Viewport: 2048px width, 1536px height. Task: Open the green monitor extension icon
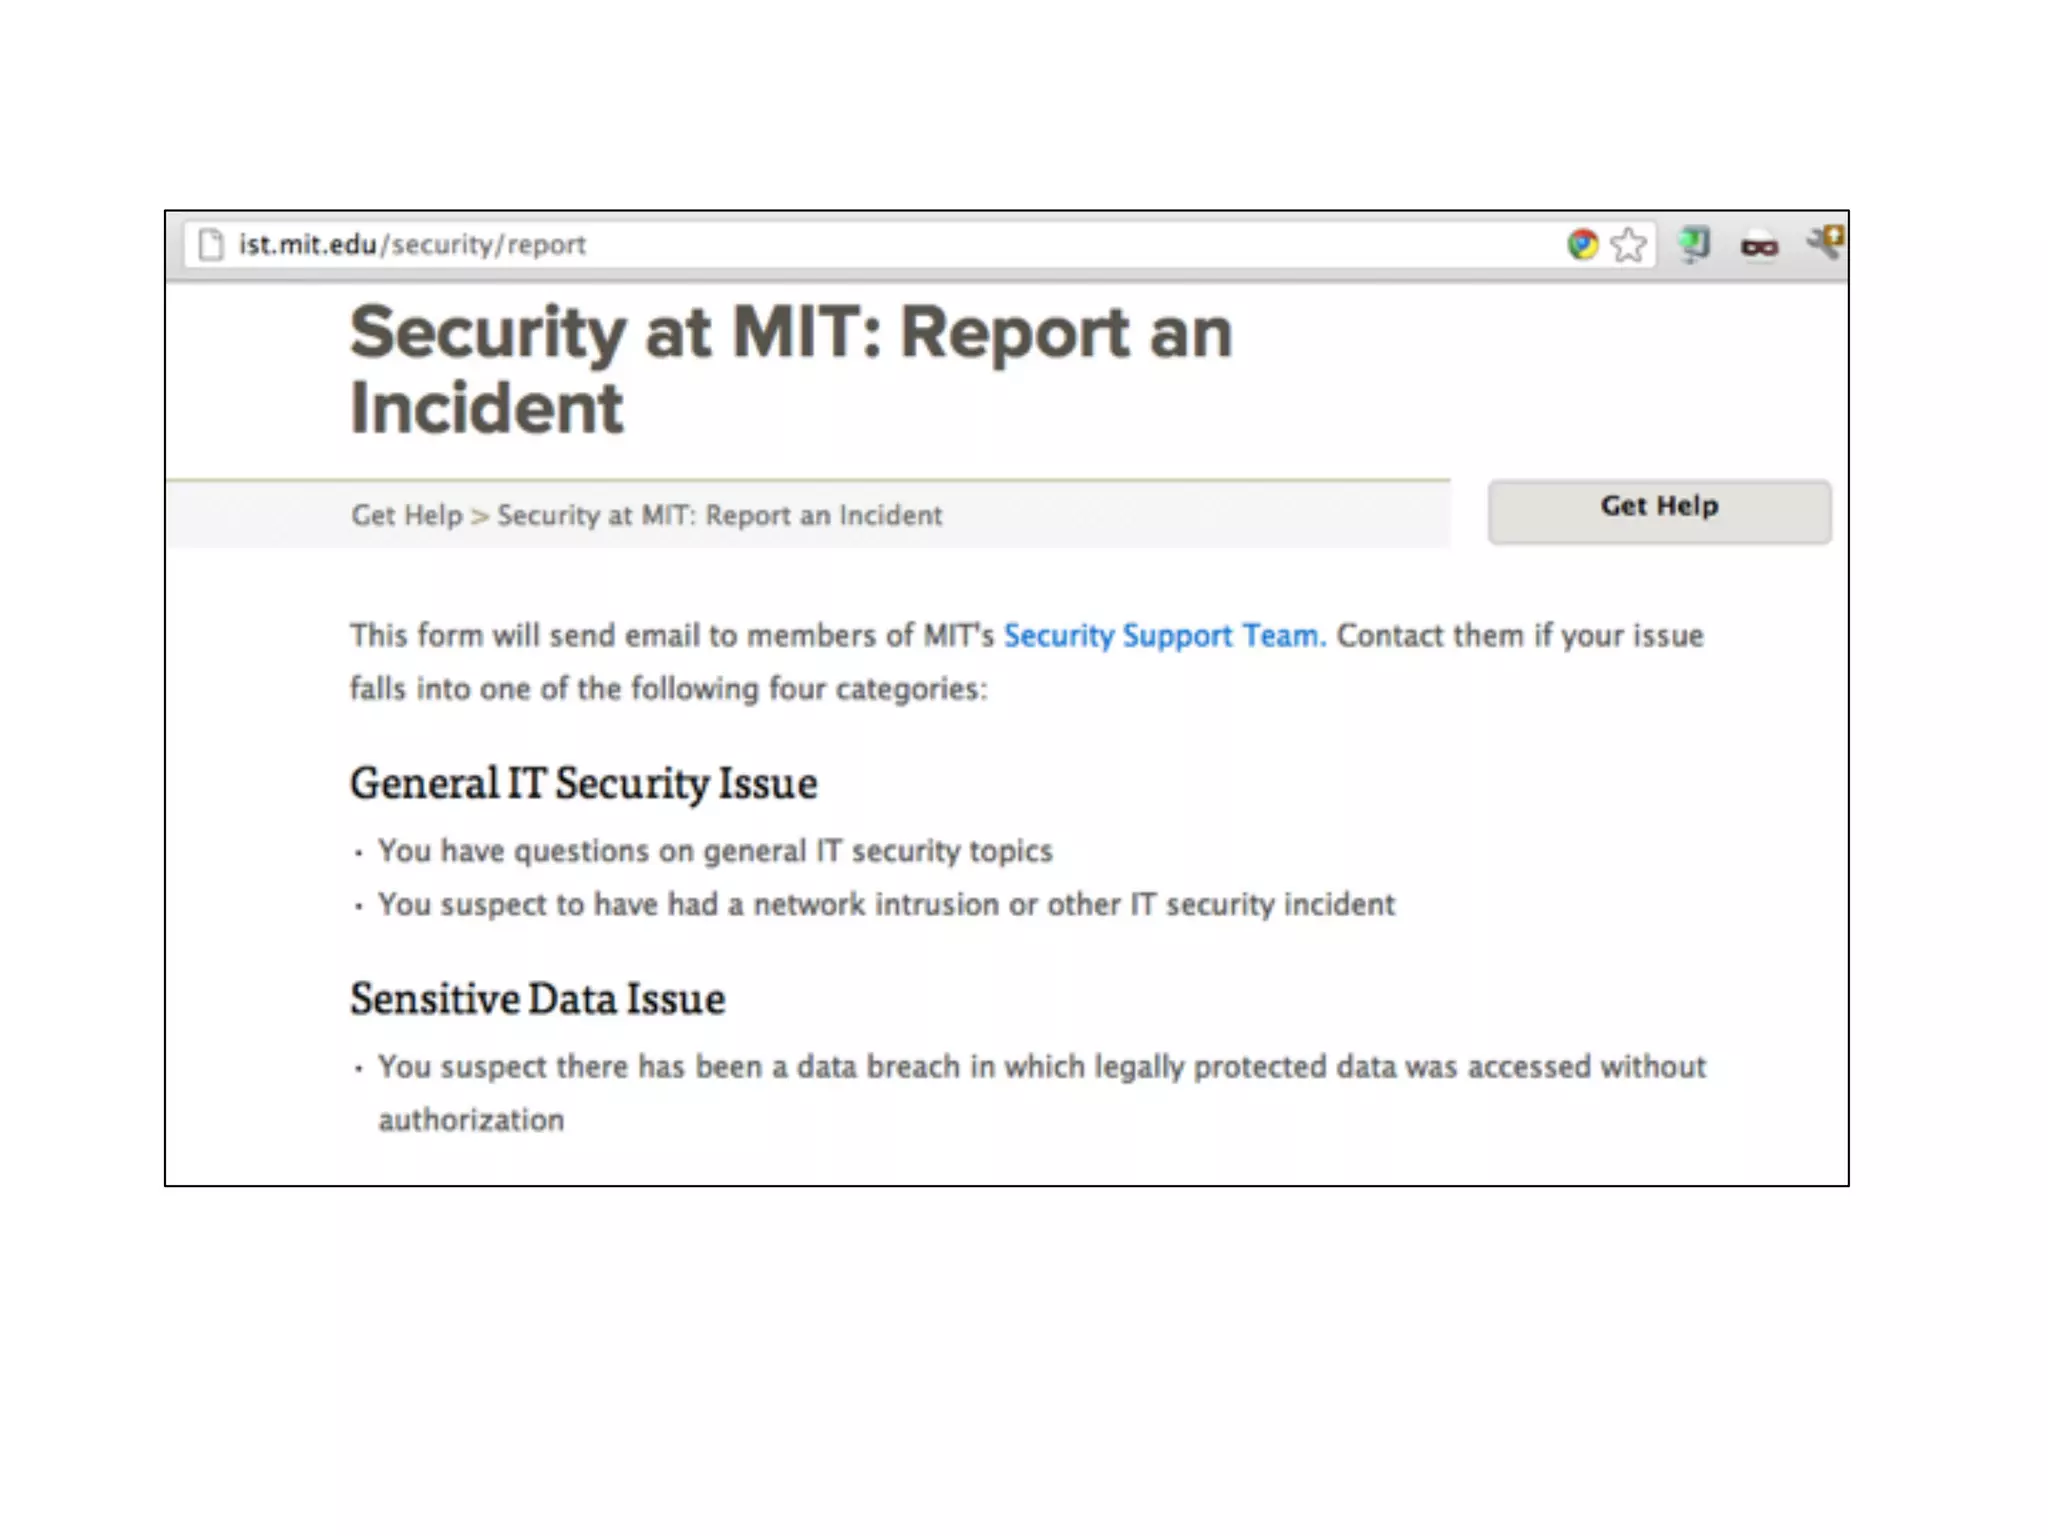coord(1694,244)
